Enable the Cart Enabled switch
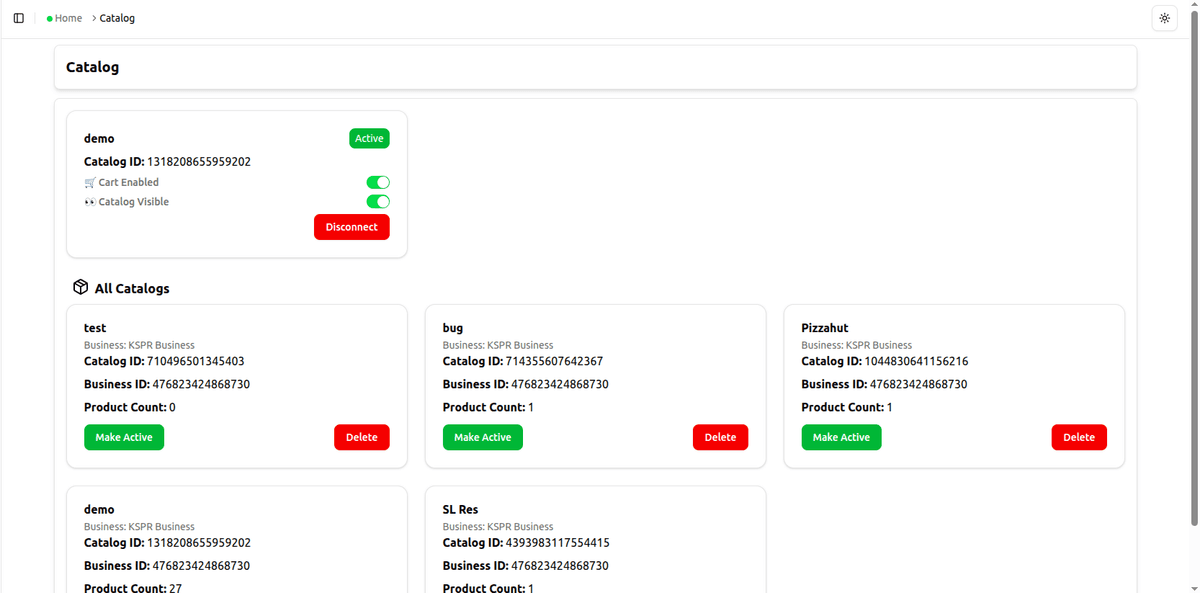The height and width of the screenshot is (593, 1200). (x=378, y=182)
